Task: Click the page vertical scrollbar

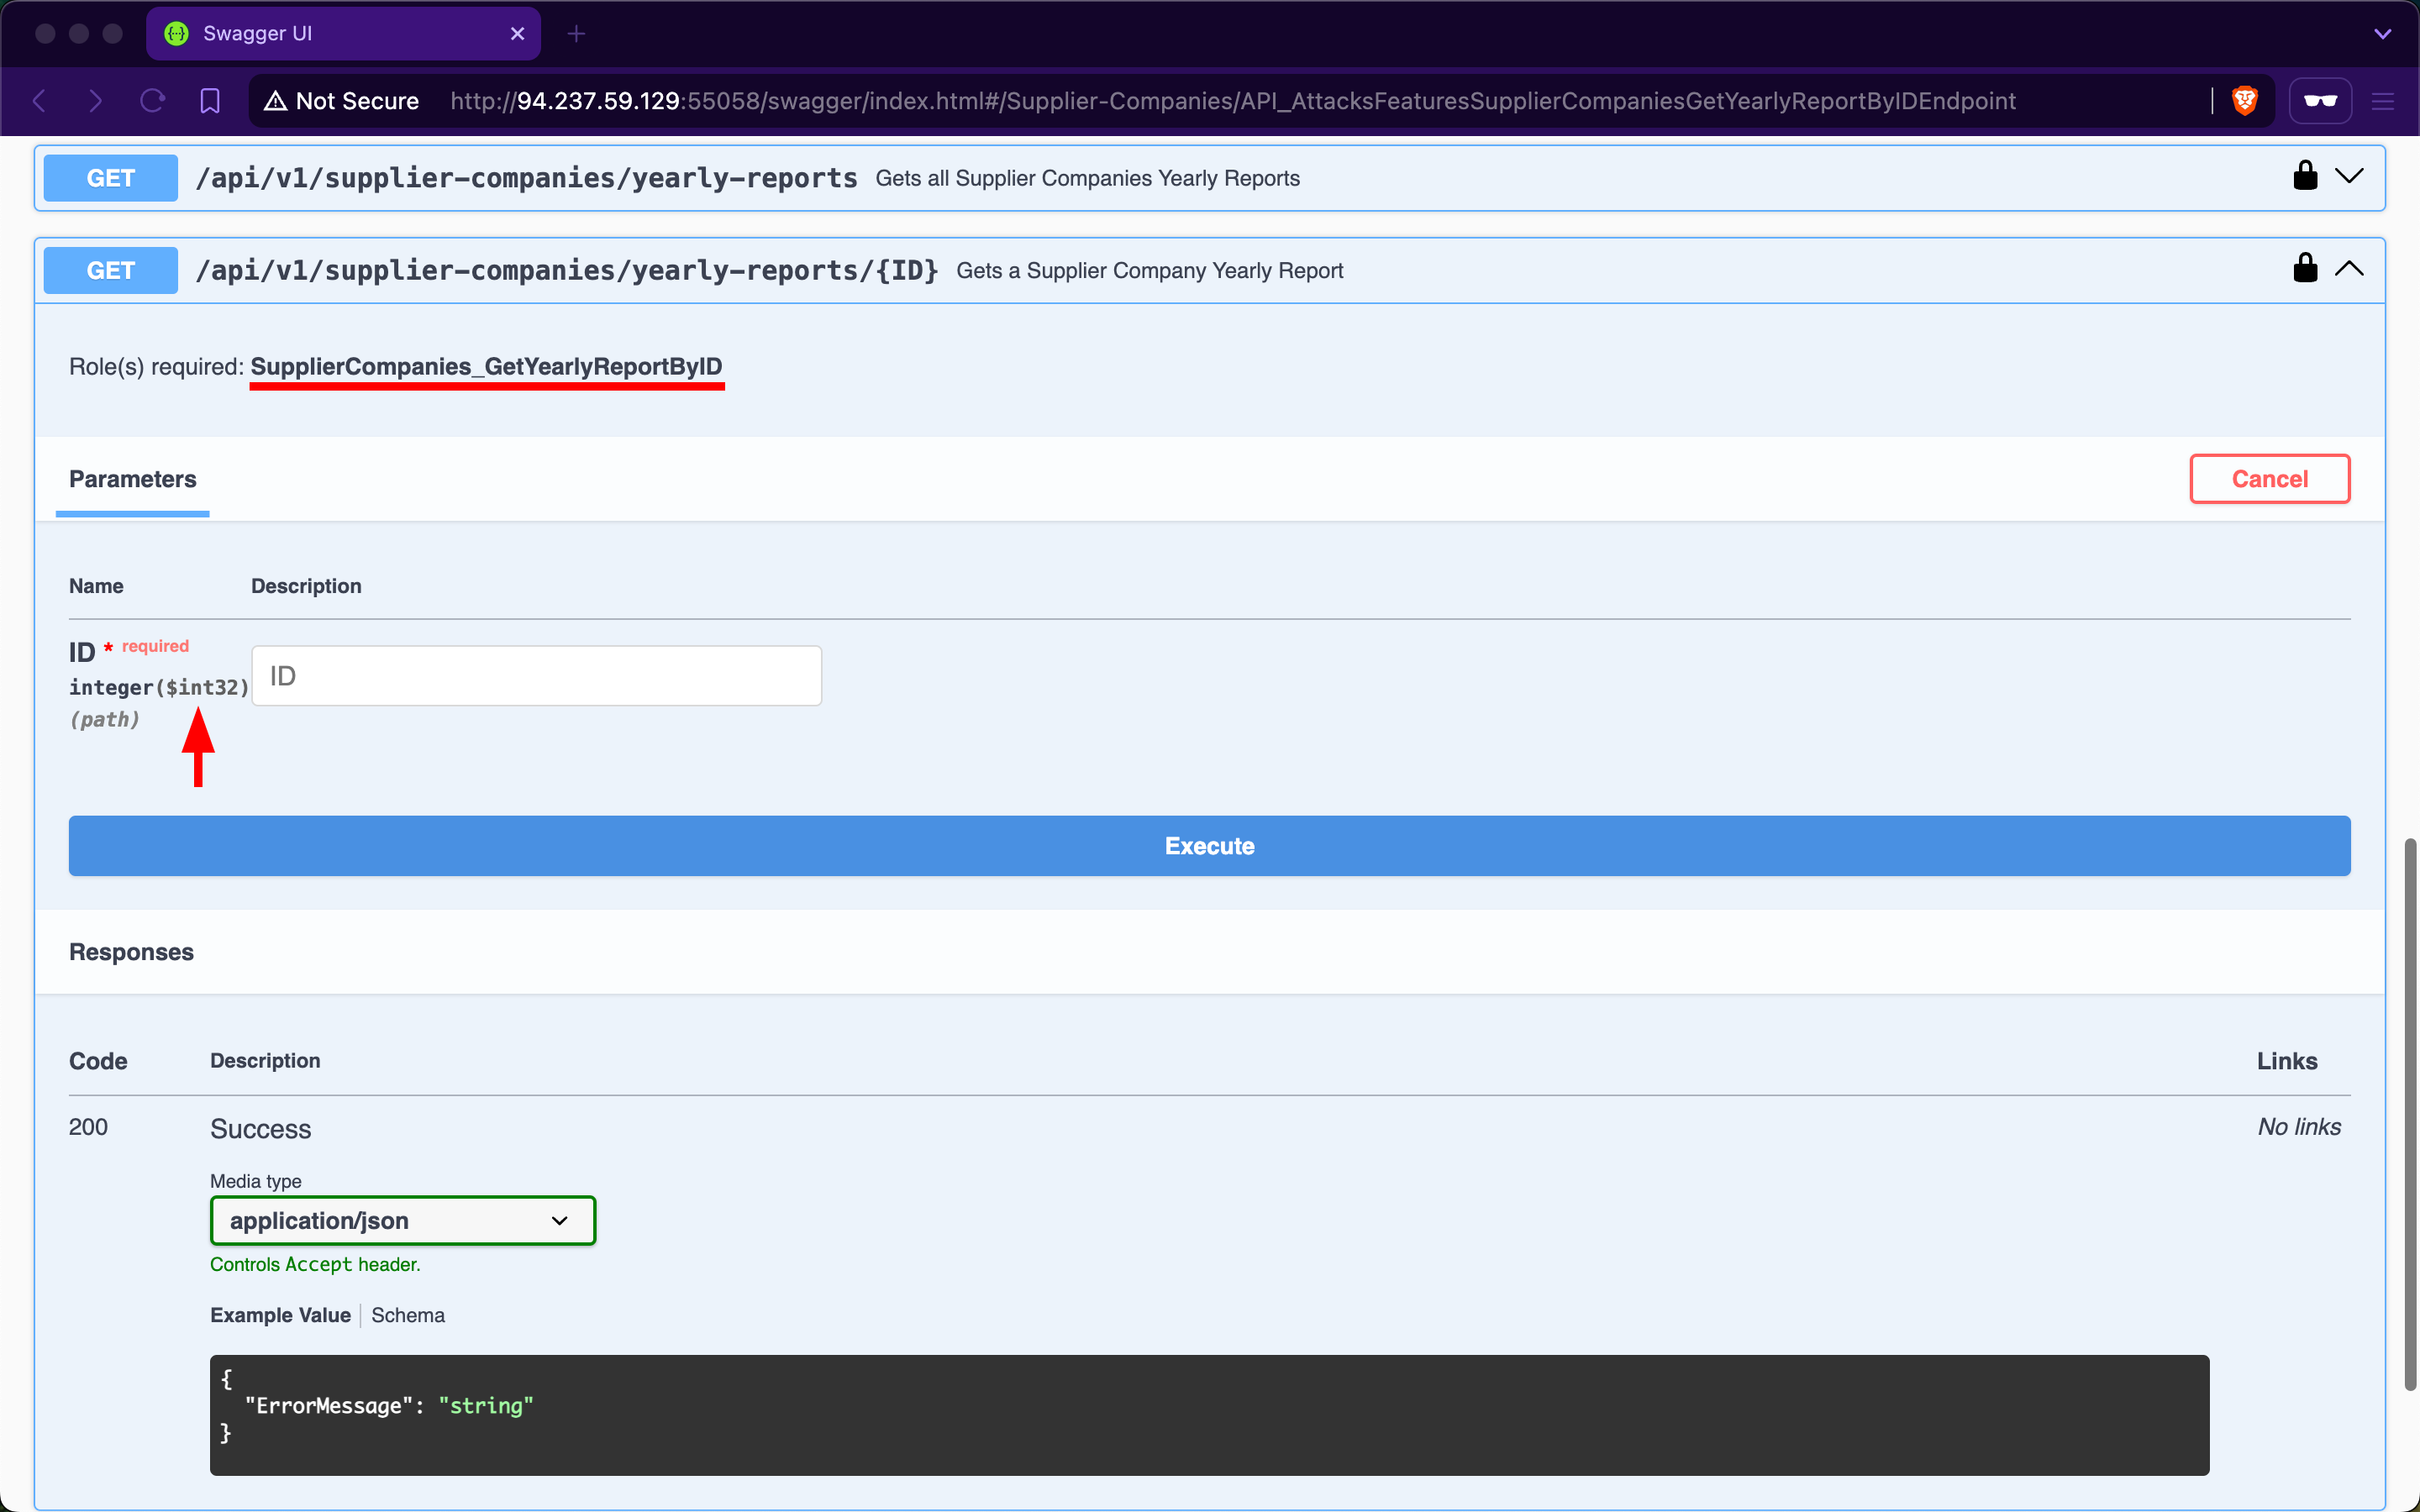Action: pos(2410,1115)
